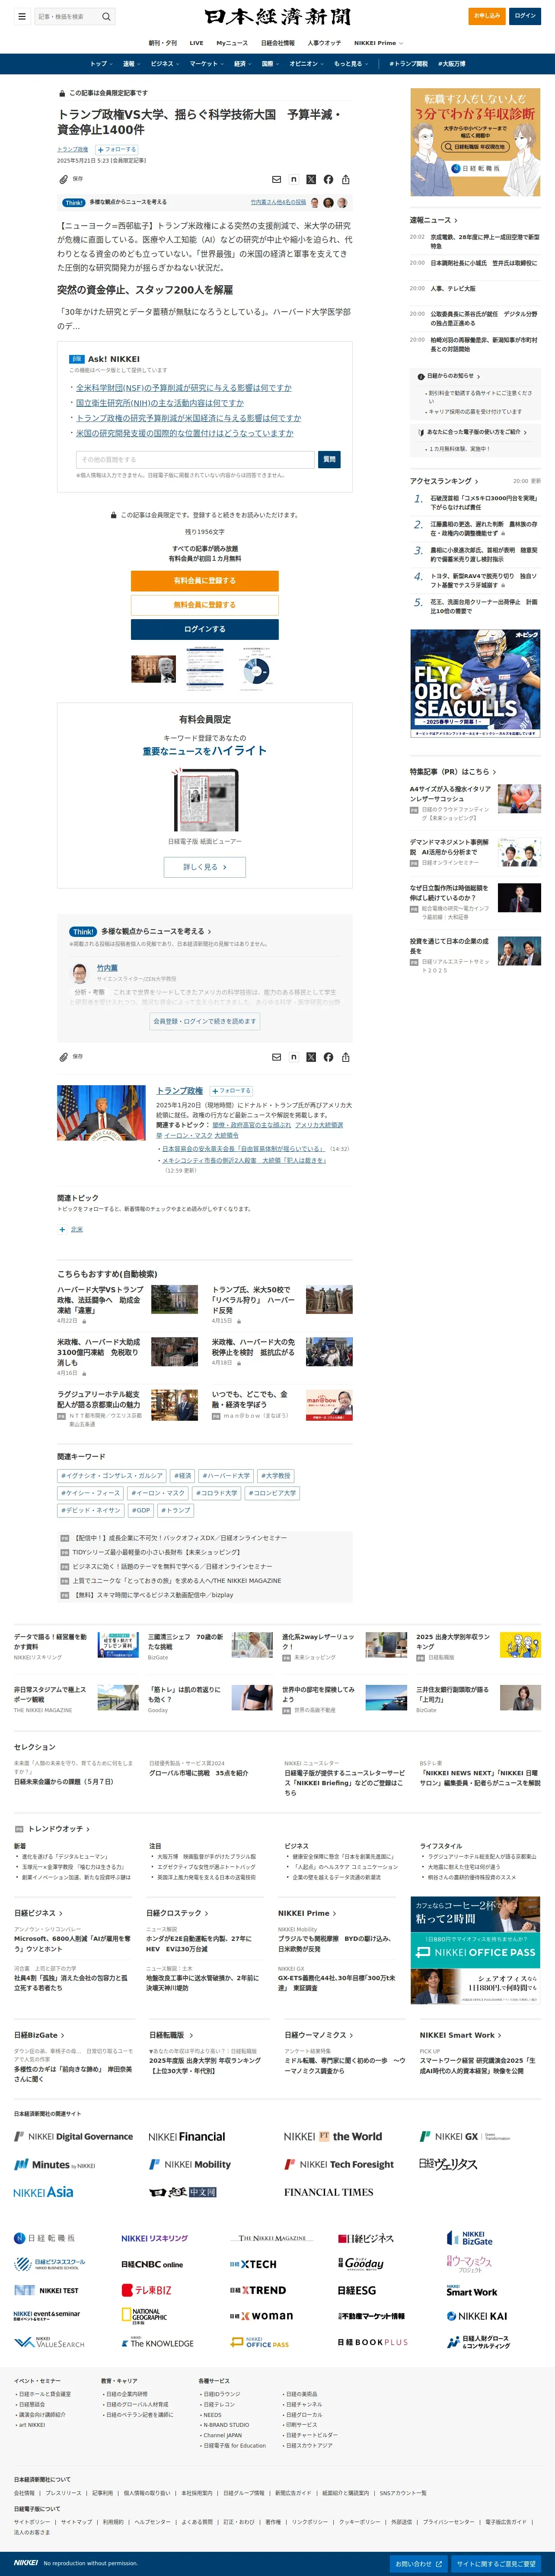This screenshot has height=2576, width=555.
Task: Click the blue ログインする button
Action: 205,629
